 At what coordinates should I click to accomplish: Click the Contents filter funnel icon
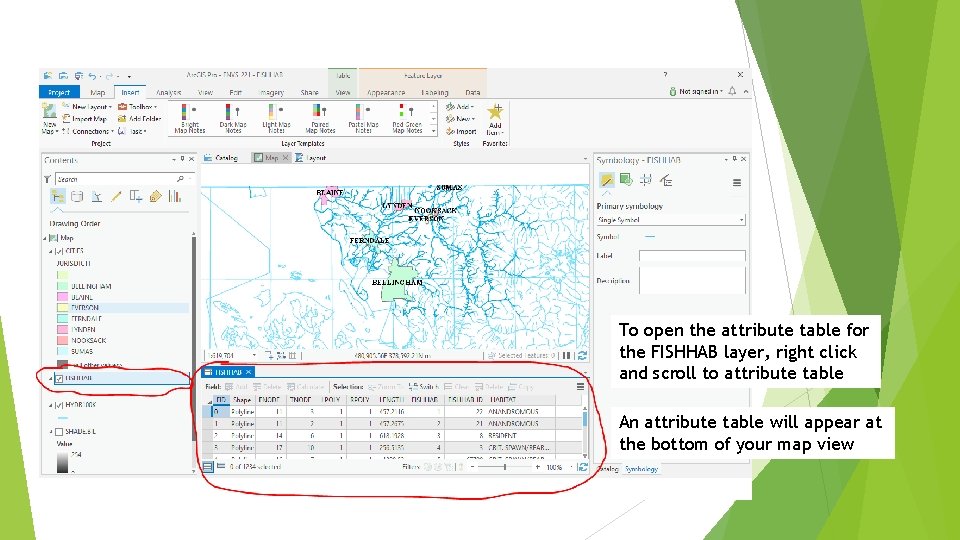[47, 179]
